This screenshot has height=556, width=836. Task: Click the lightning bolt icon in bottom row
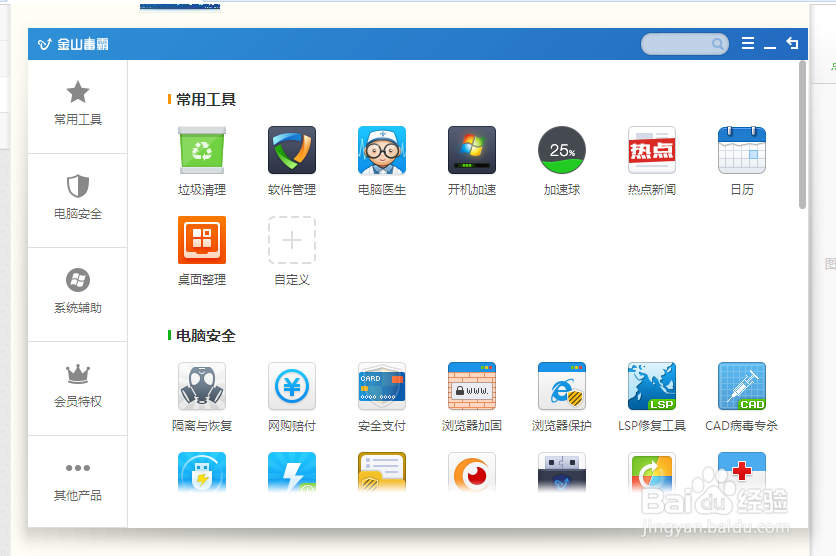tap(292, 472)
